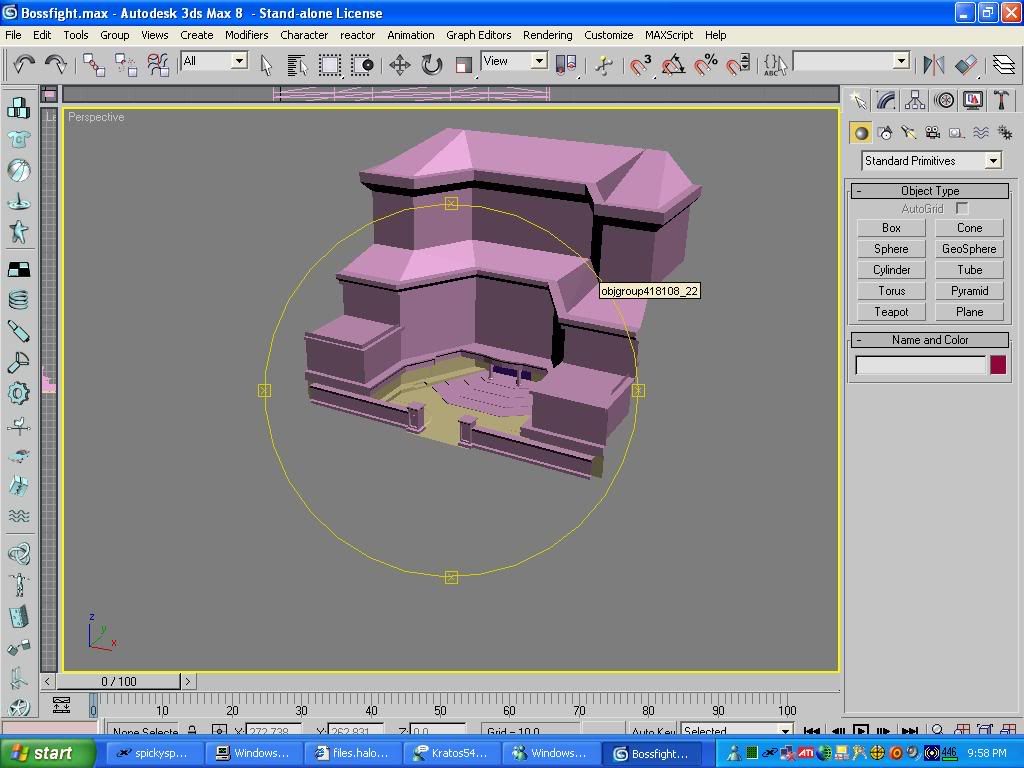Image resolution: width=1024 pixels, height=768 pixels.
Task: Click the Undo arrow in the main toolbar
Action: click(24, 64)
